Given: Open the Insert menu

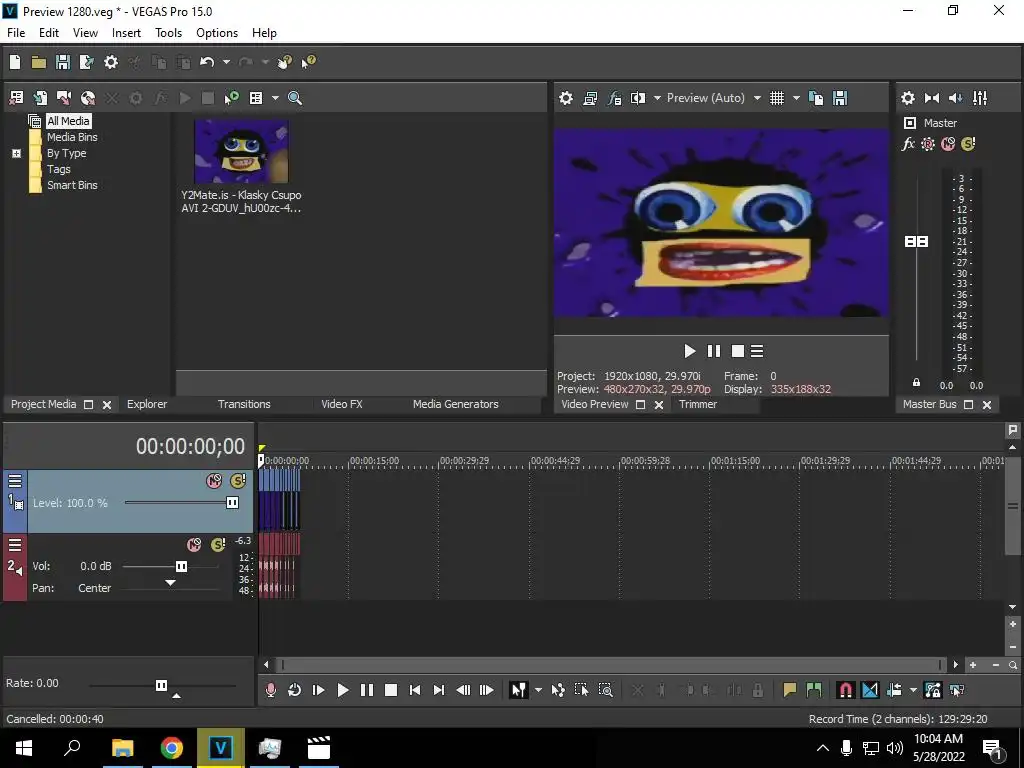Looking at the screenshot, I should pos(126,33).
